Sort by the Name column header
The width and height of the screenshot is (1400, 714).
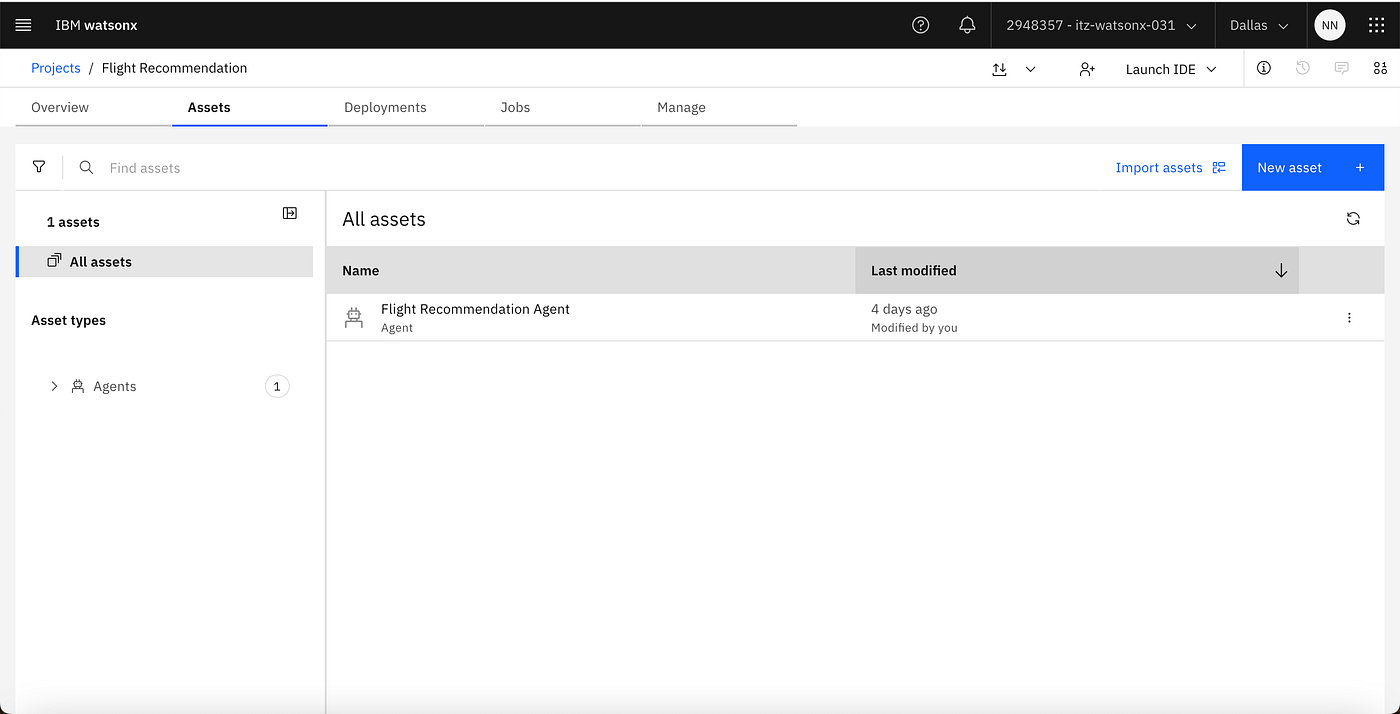coord(590,270)
